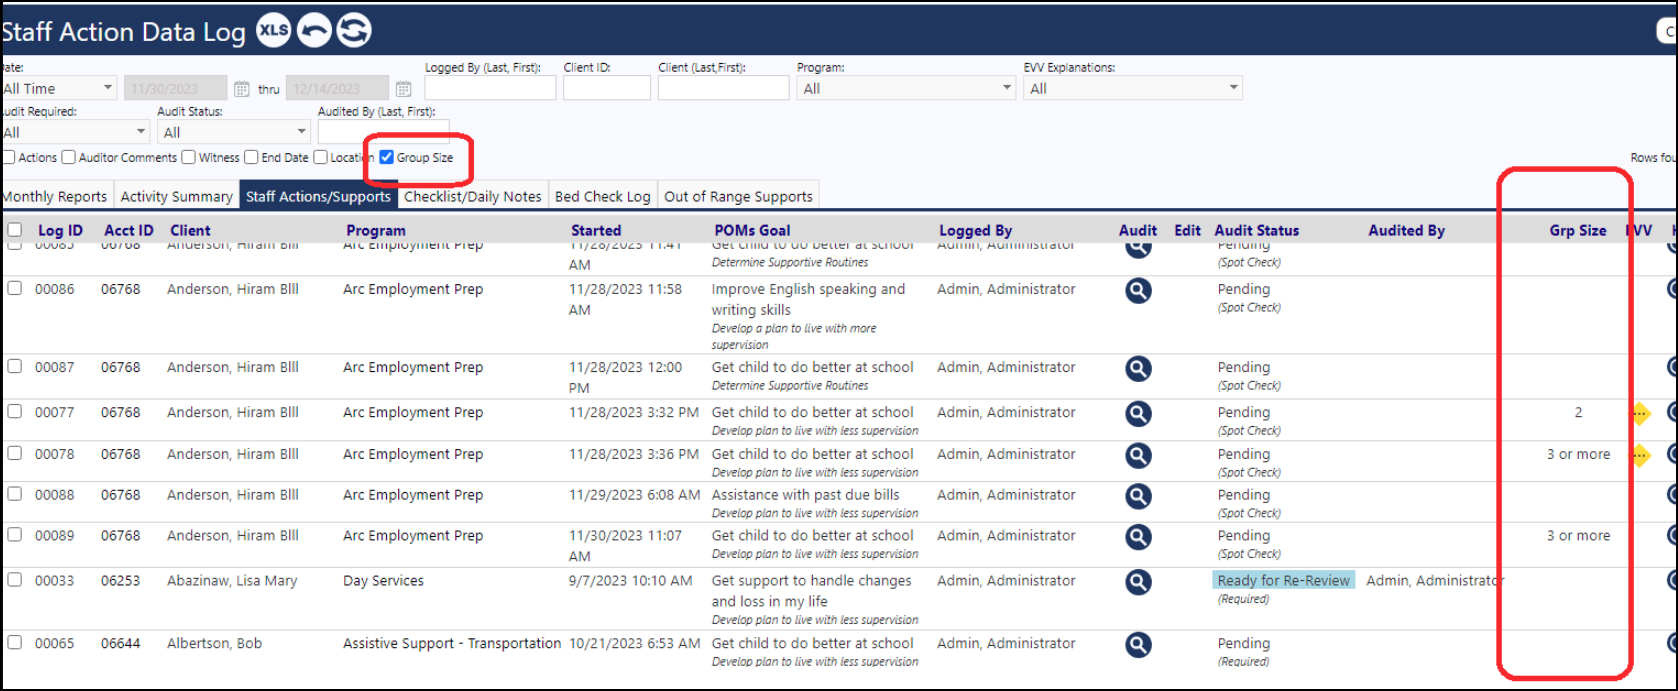This screenshot has height=691, width=1678.
Task: Tick the select-all checkbox in table header
Action: tap(14, 230)
